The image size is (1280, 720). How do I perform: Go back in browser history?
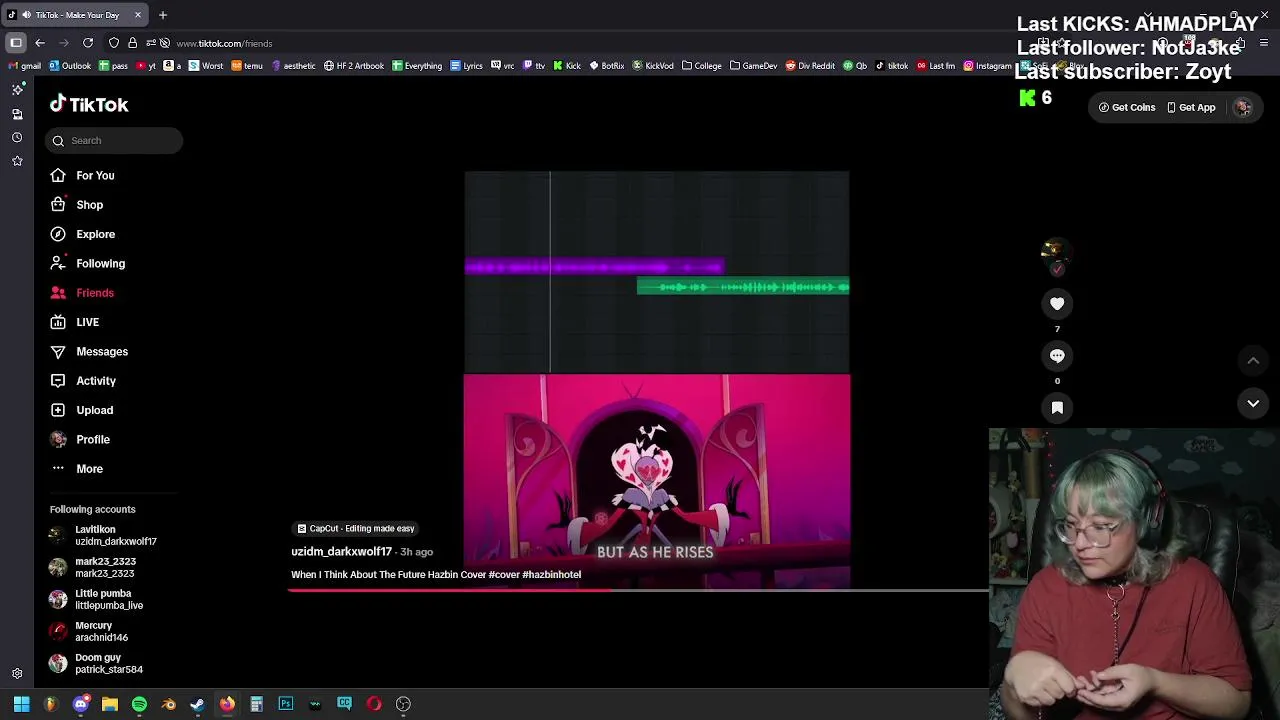(40, 43)
